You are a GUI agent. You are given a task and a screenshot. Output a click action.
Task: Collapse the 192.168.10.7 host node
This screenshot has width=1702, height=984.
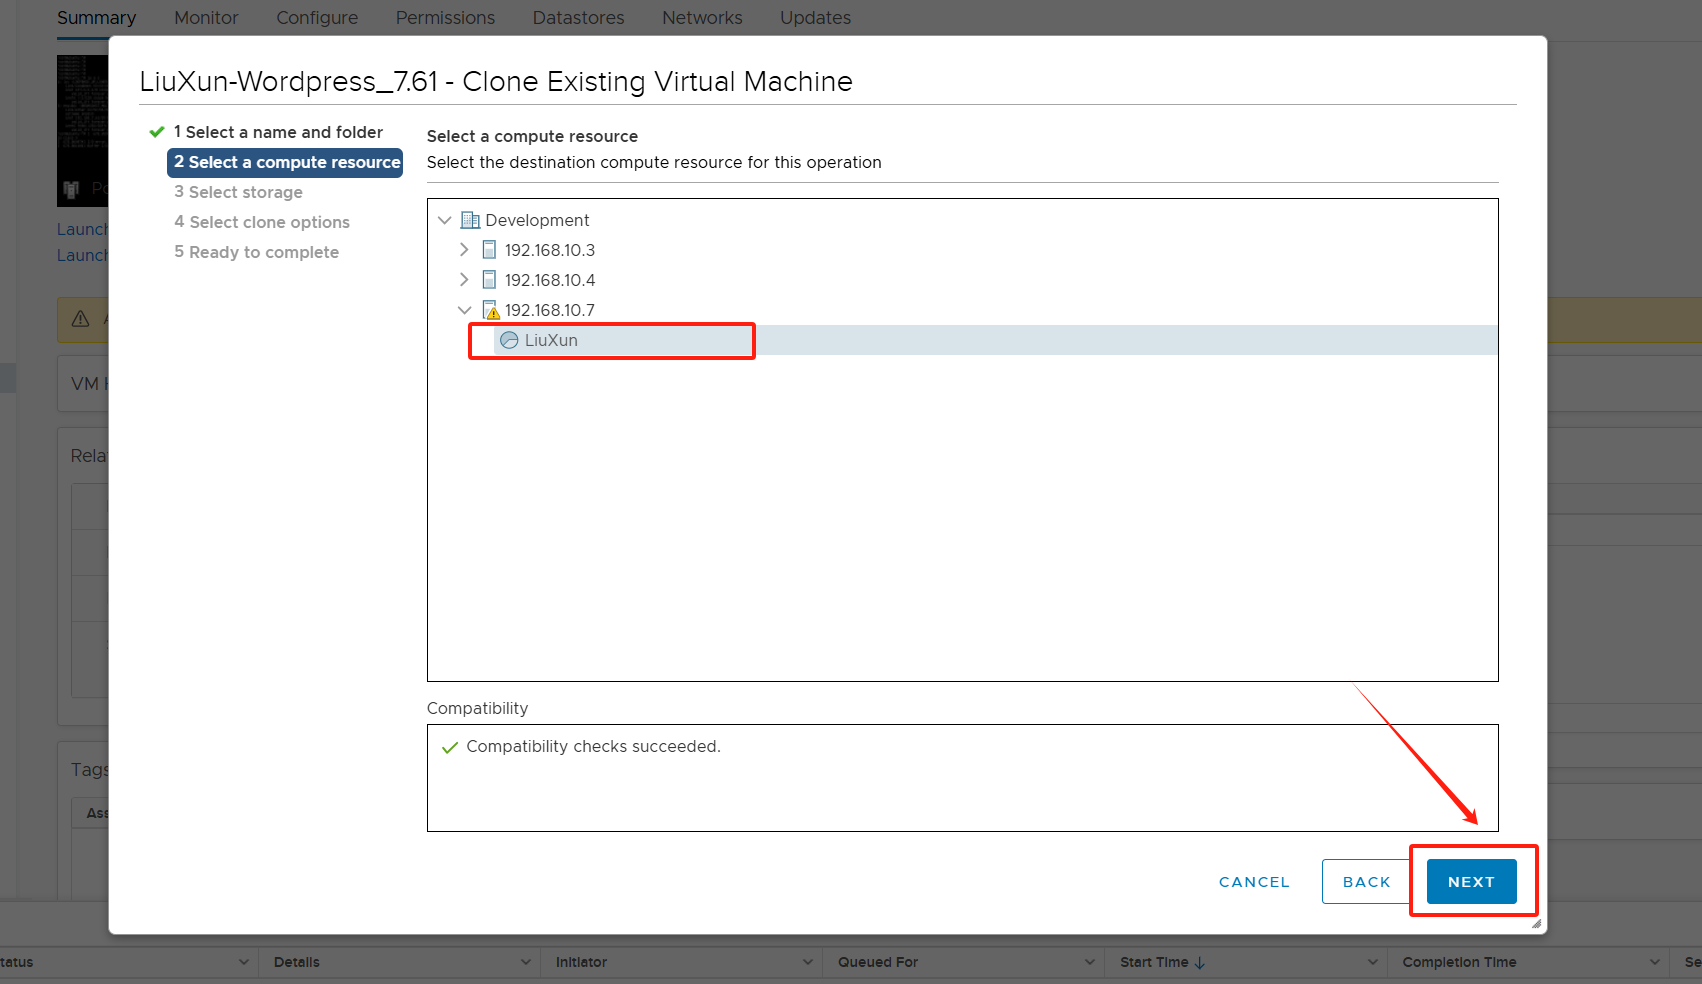click(464, 310)
